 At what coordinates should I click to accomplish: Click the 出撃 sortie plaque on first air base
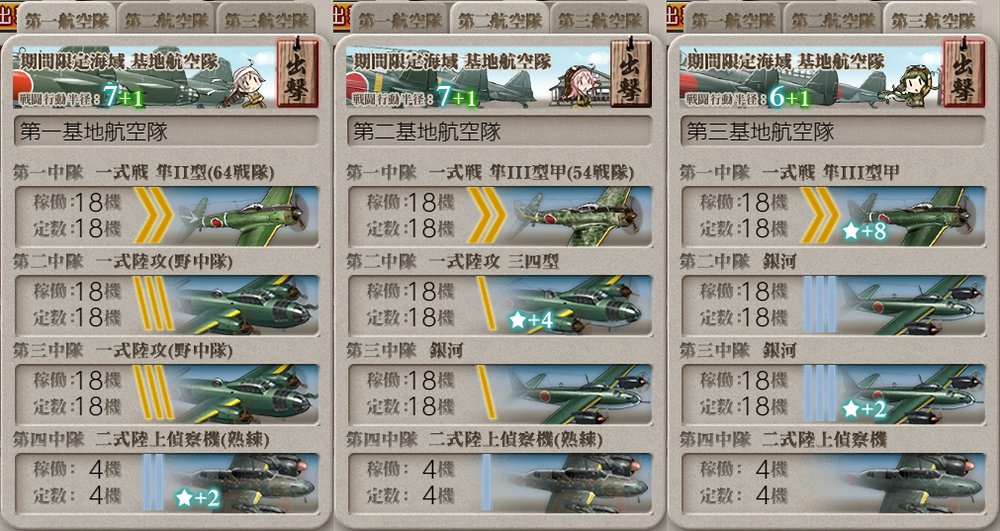click(x=297, y=73)
